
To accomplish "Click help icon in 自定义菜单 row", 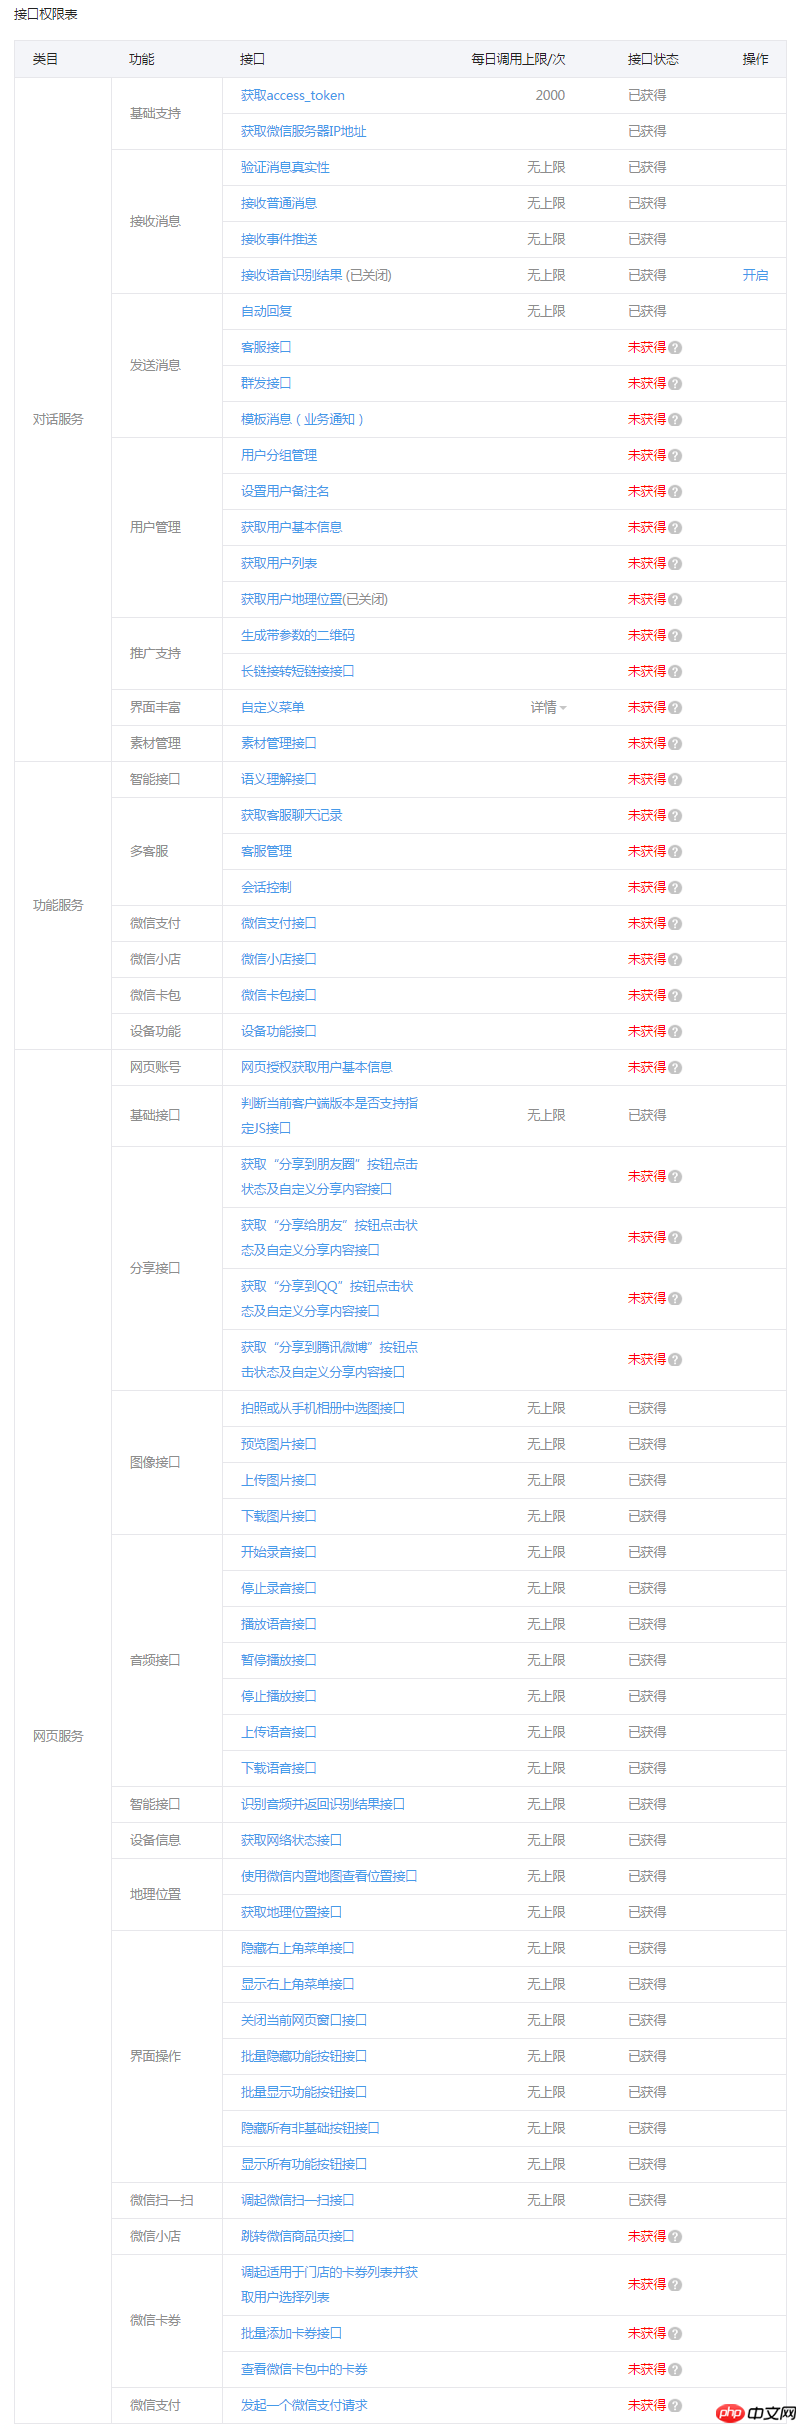I will 675,708.
